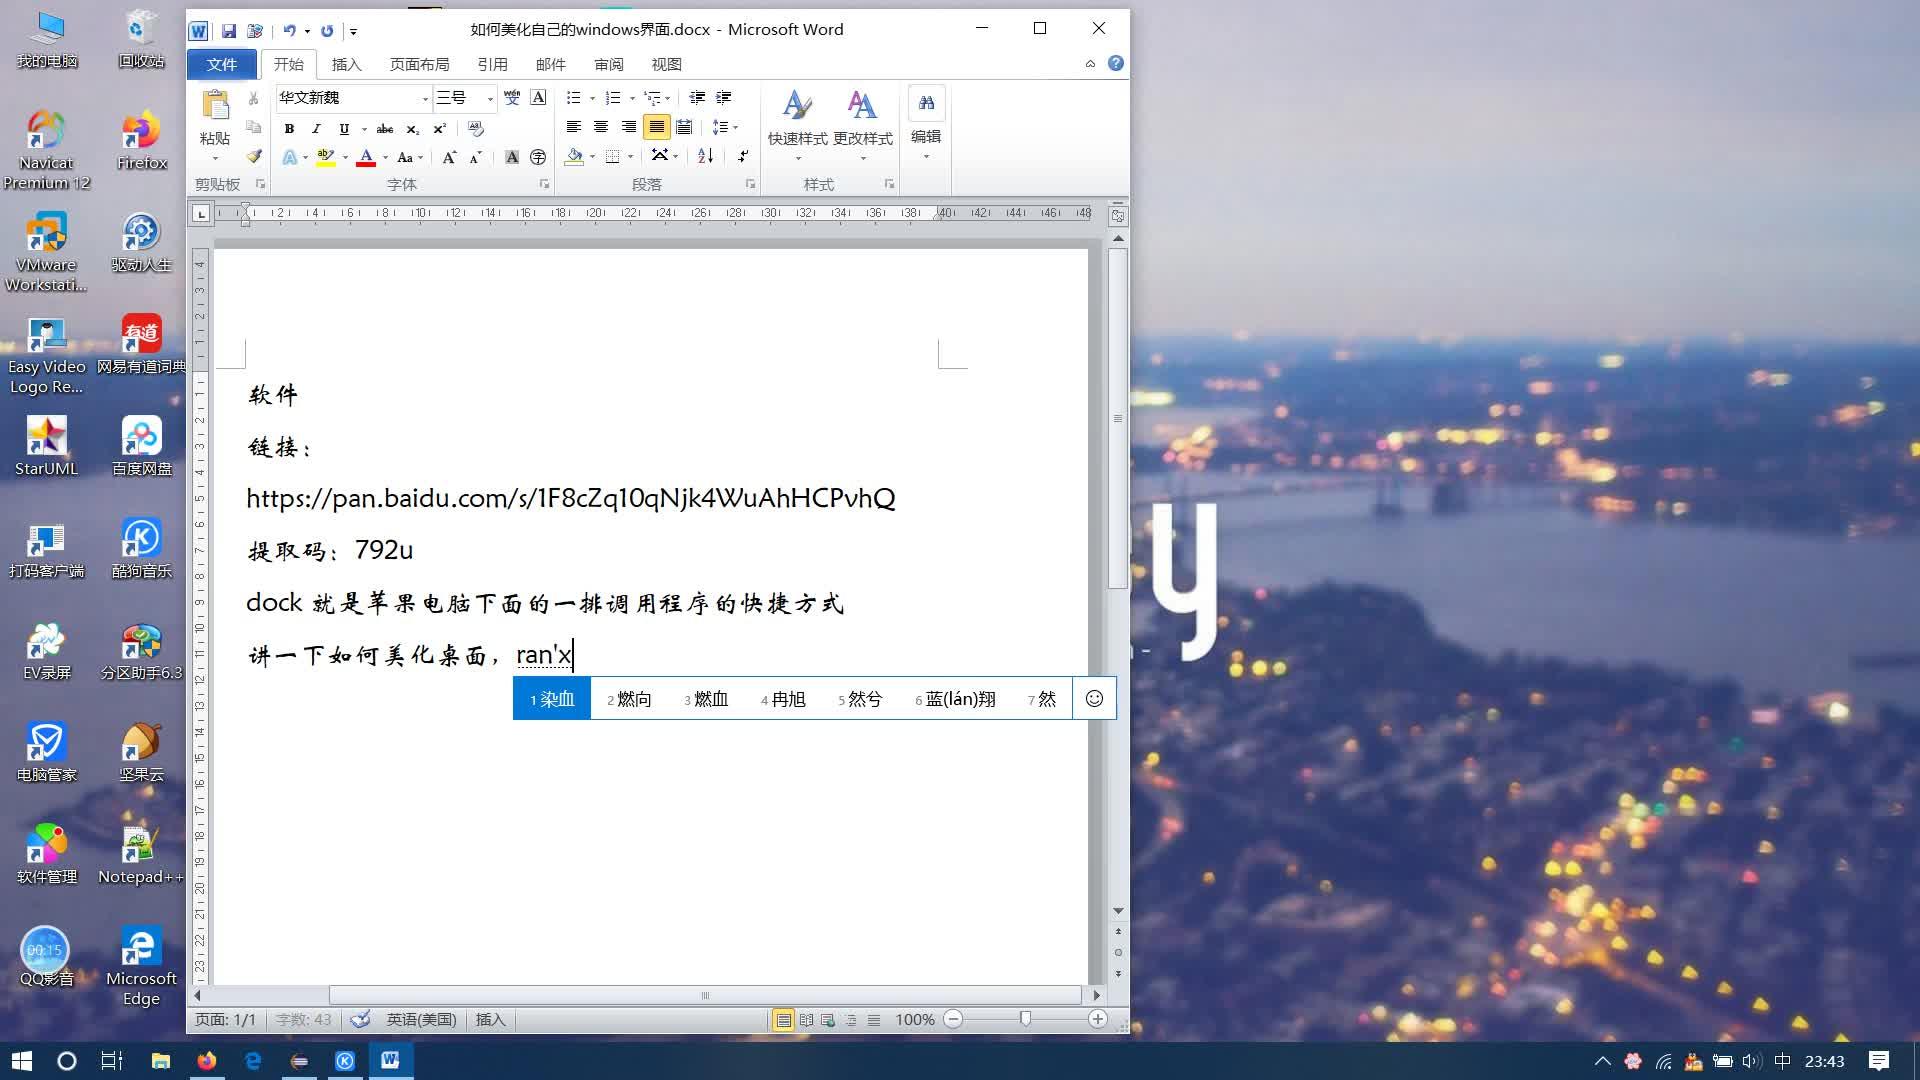The height and width of the screenshot is (1080, 1920).
Task: Apply superscript formatting
Action: click(x=438, y=128)
